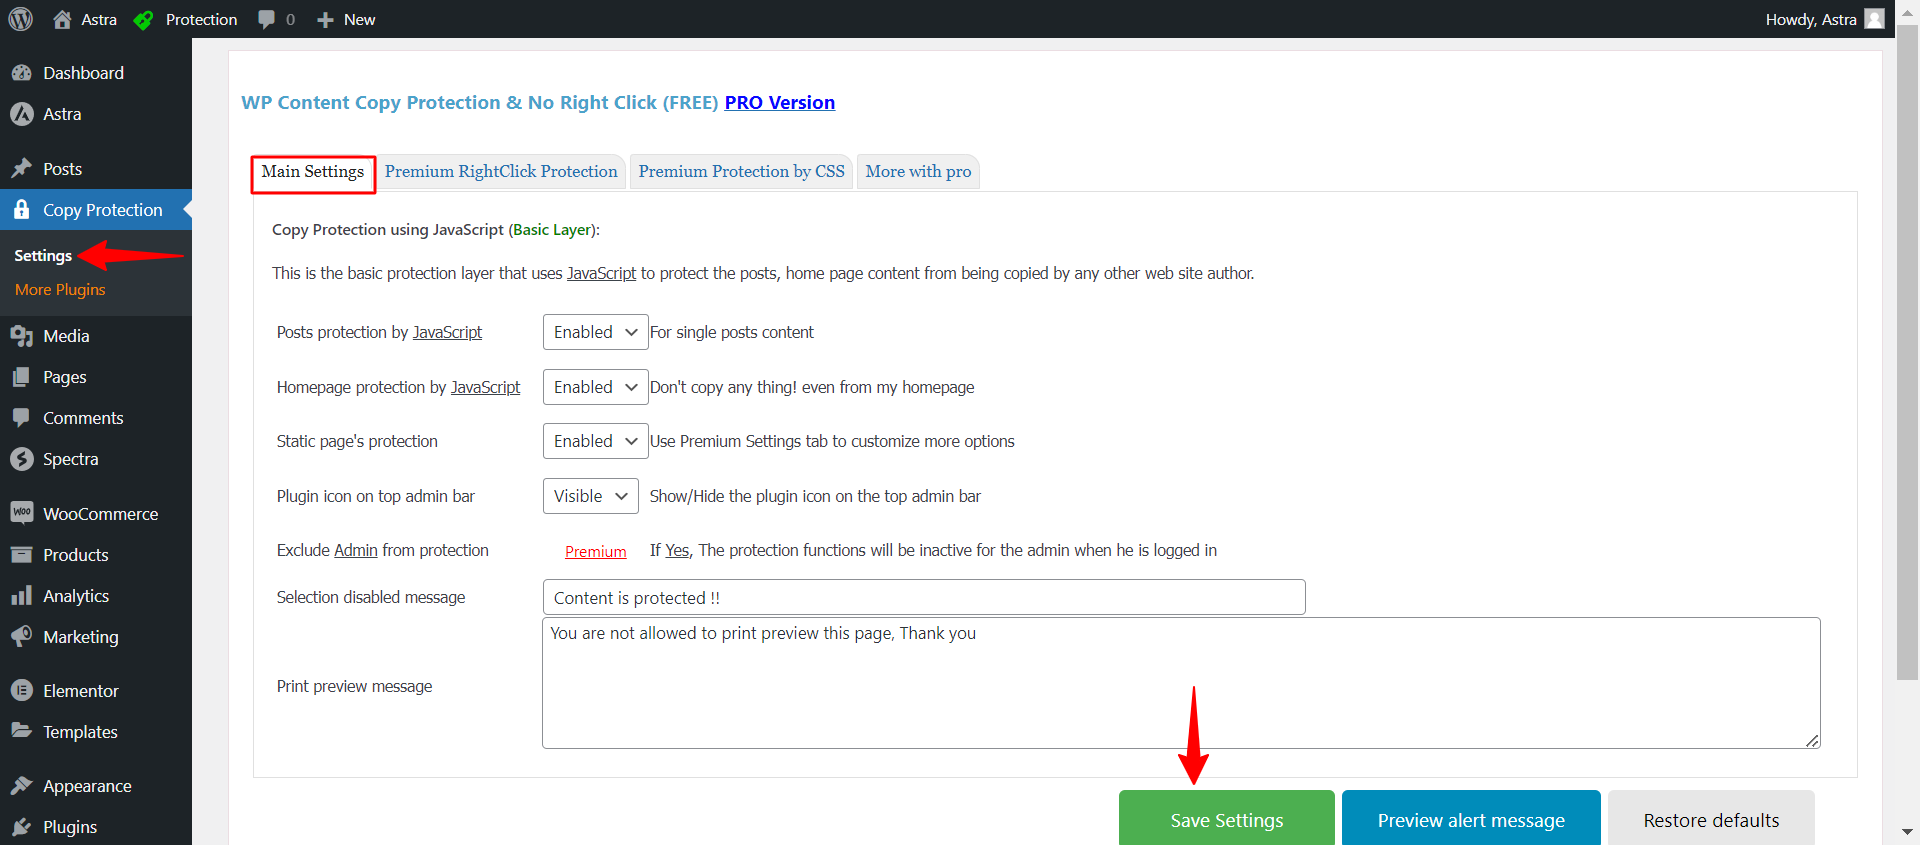
Task: Click the Astra site name in the admin bar
Action: [99, 19]
